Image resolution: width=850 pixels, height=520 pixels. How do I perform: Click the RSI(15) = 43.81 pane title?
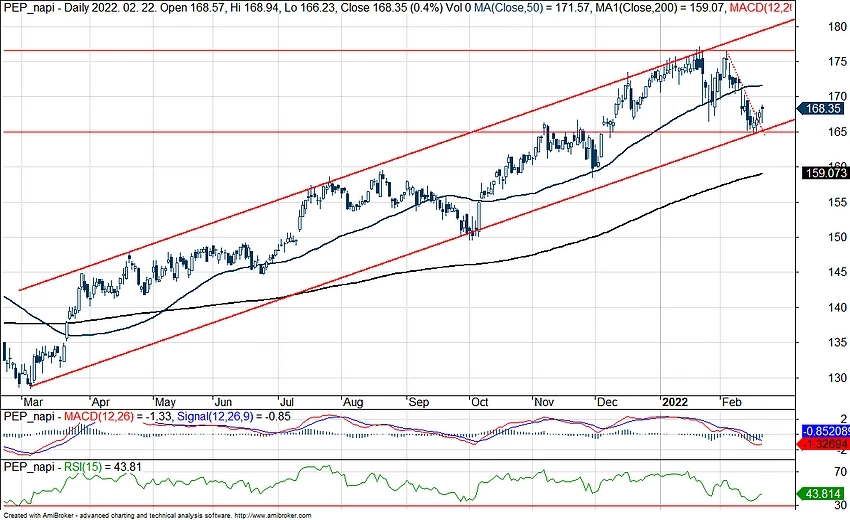point(103,467)
